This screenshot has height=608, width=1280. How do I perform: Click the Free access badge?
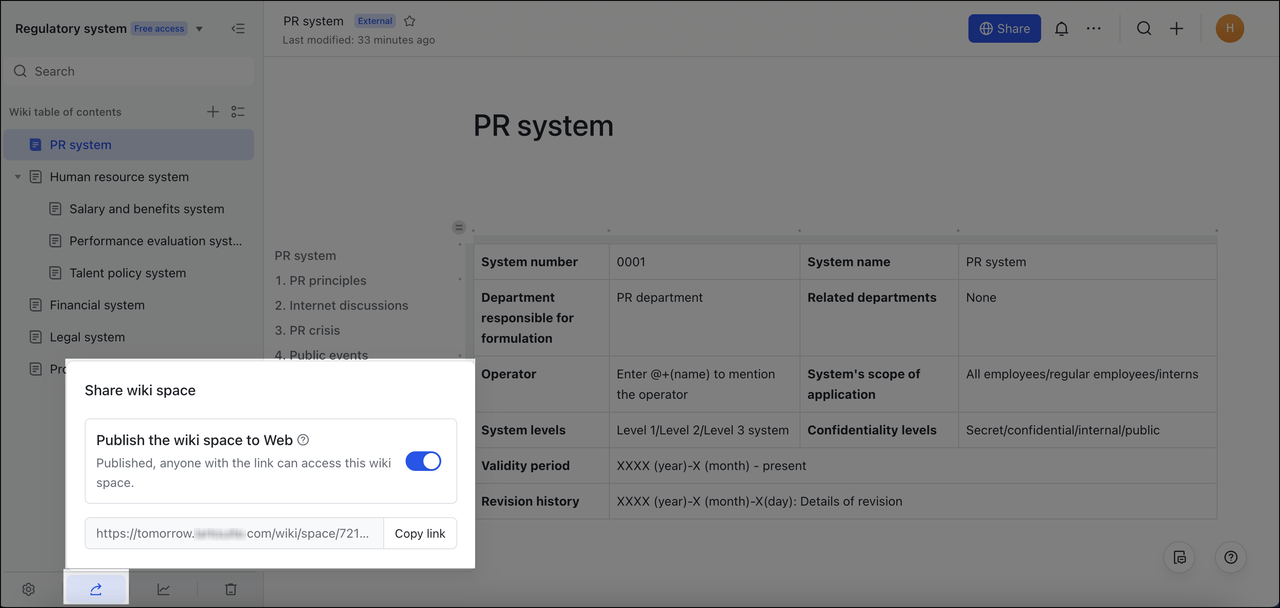tap(159, 29)
